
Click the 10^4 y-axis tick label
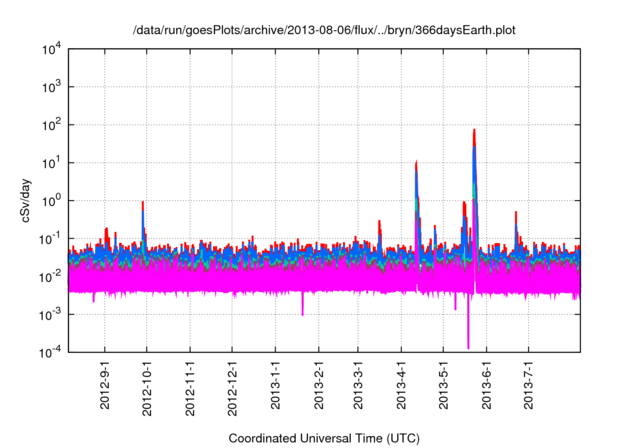click(51, 49)
